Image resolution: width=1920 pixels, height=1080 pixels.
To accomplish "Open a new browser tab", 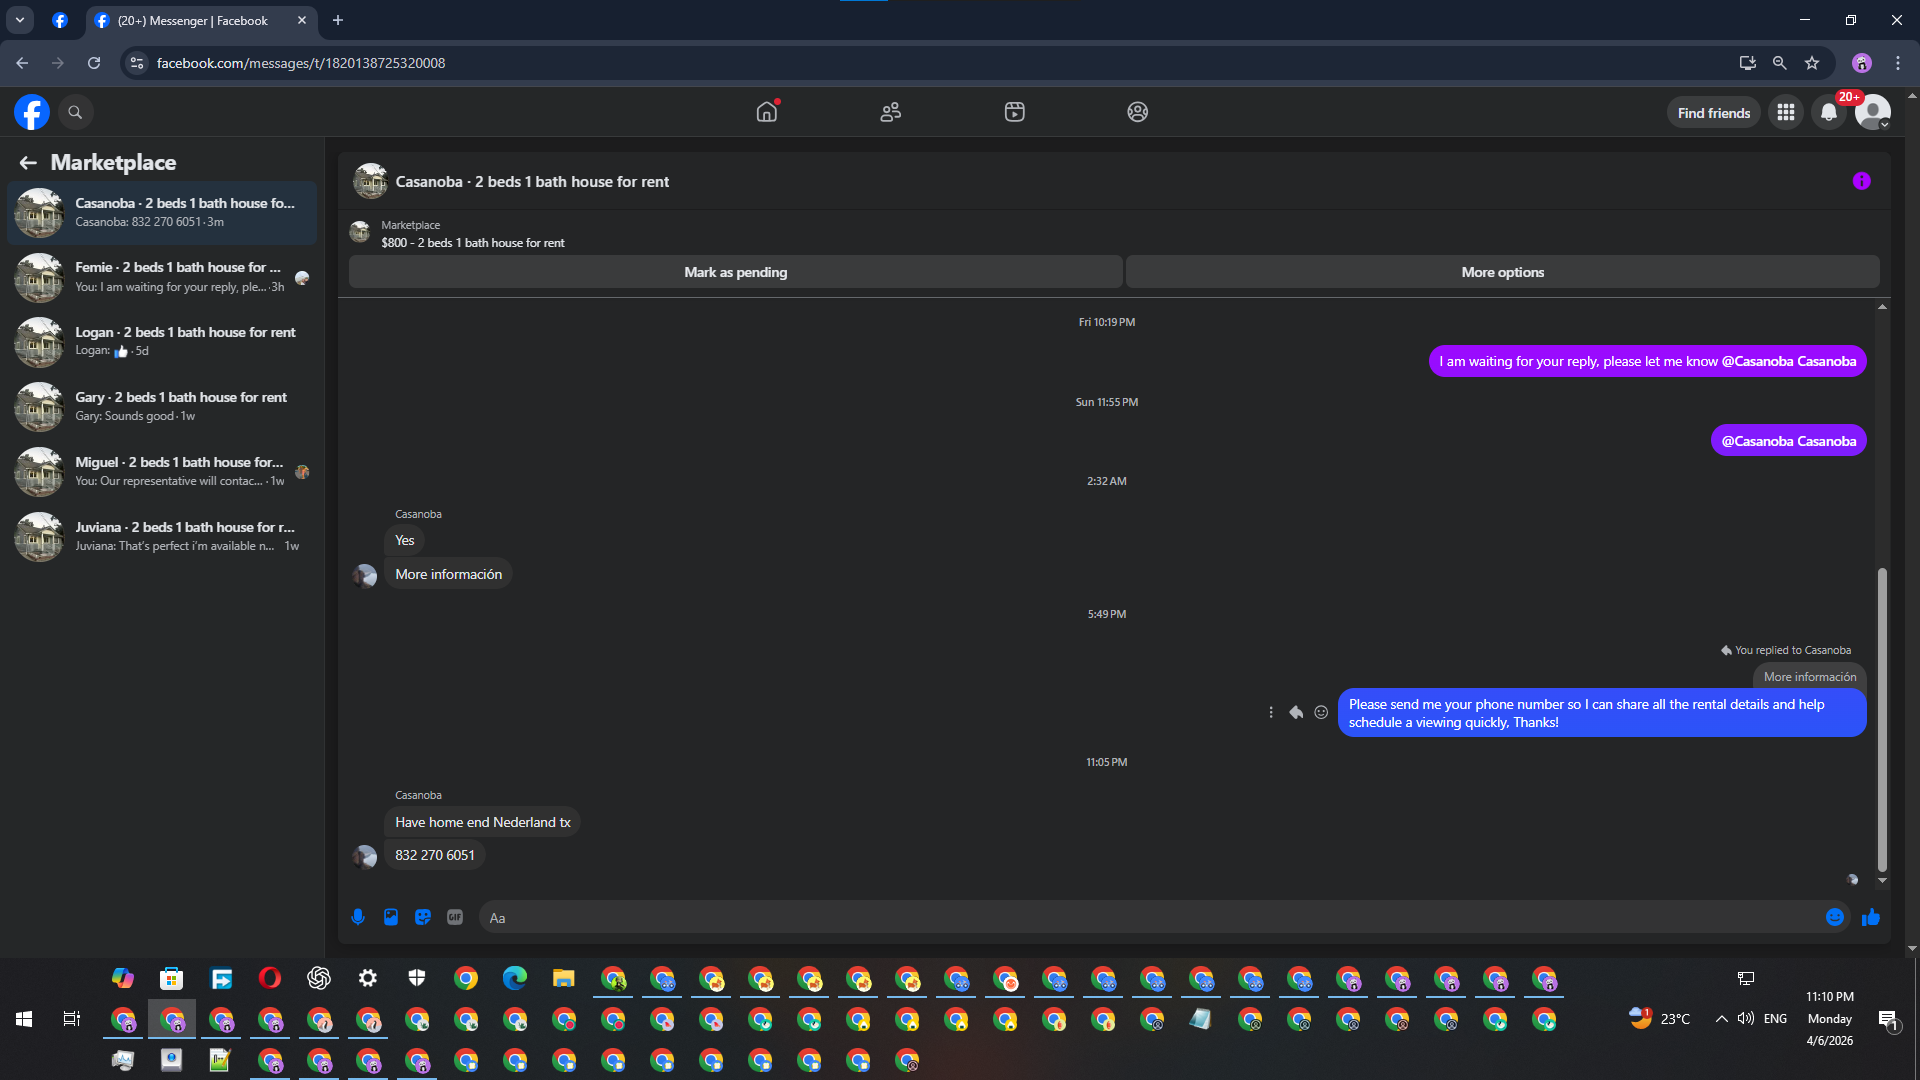I will (x=338, y=20).
